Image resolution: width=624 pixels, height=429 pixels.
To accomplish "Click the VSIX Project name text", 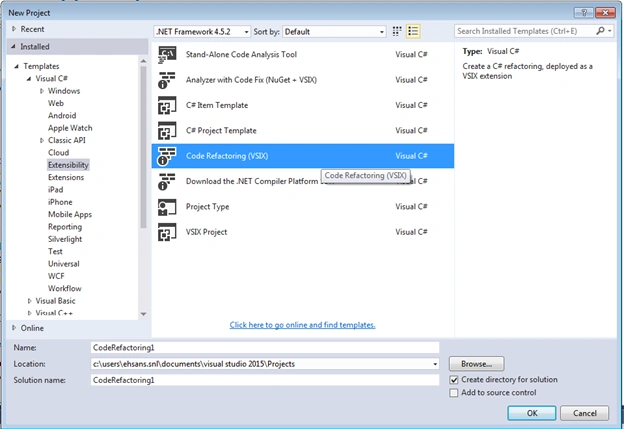I will pos(206,232).
